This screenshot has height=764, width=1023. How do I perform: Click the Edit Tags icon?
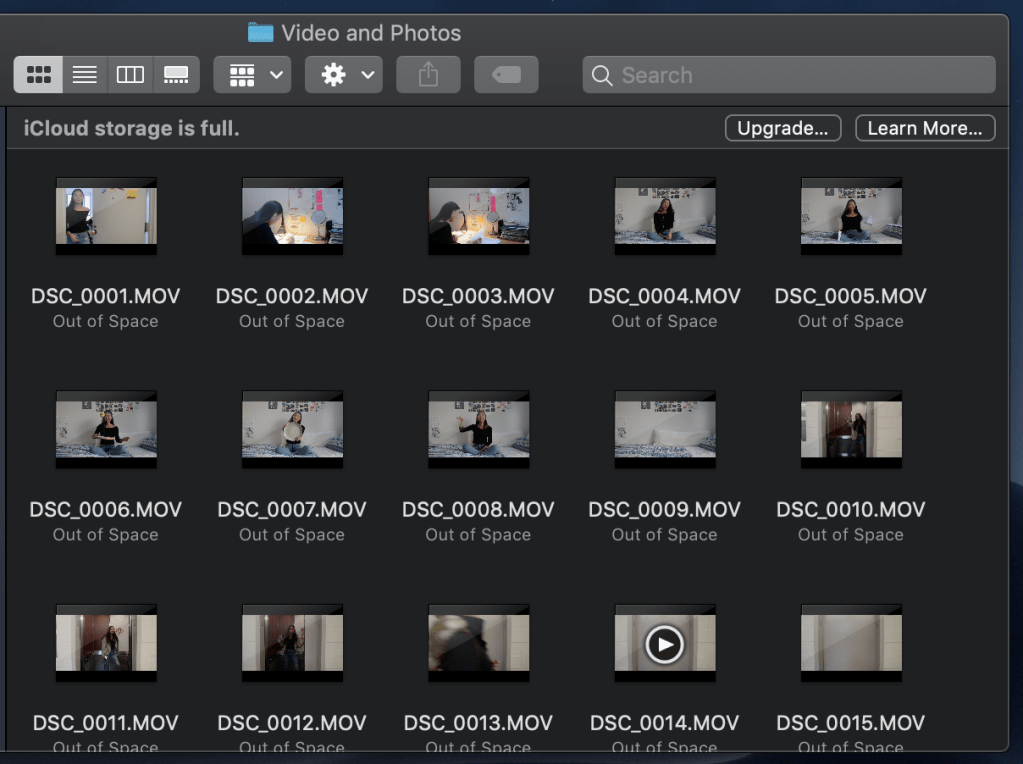(x=506, y=75)
